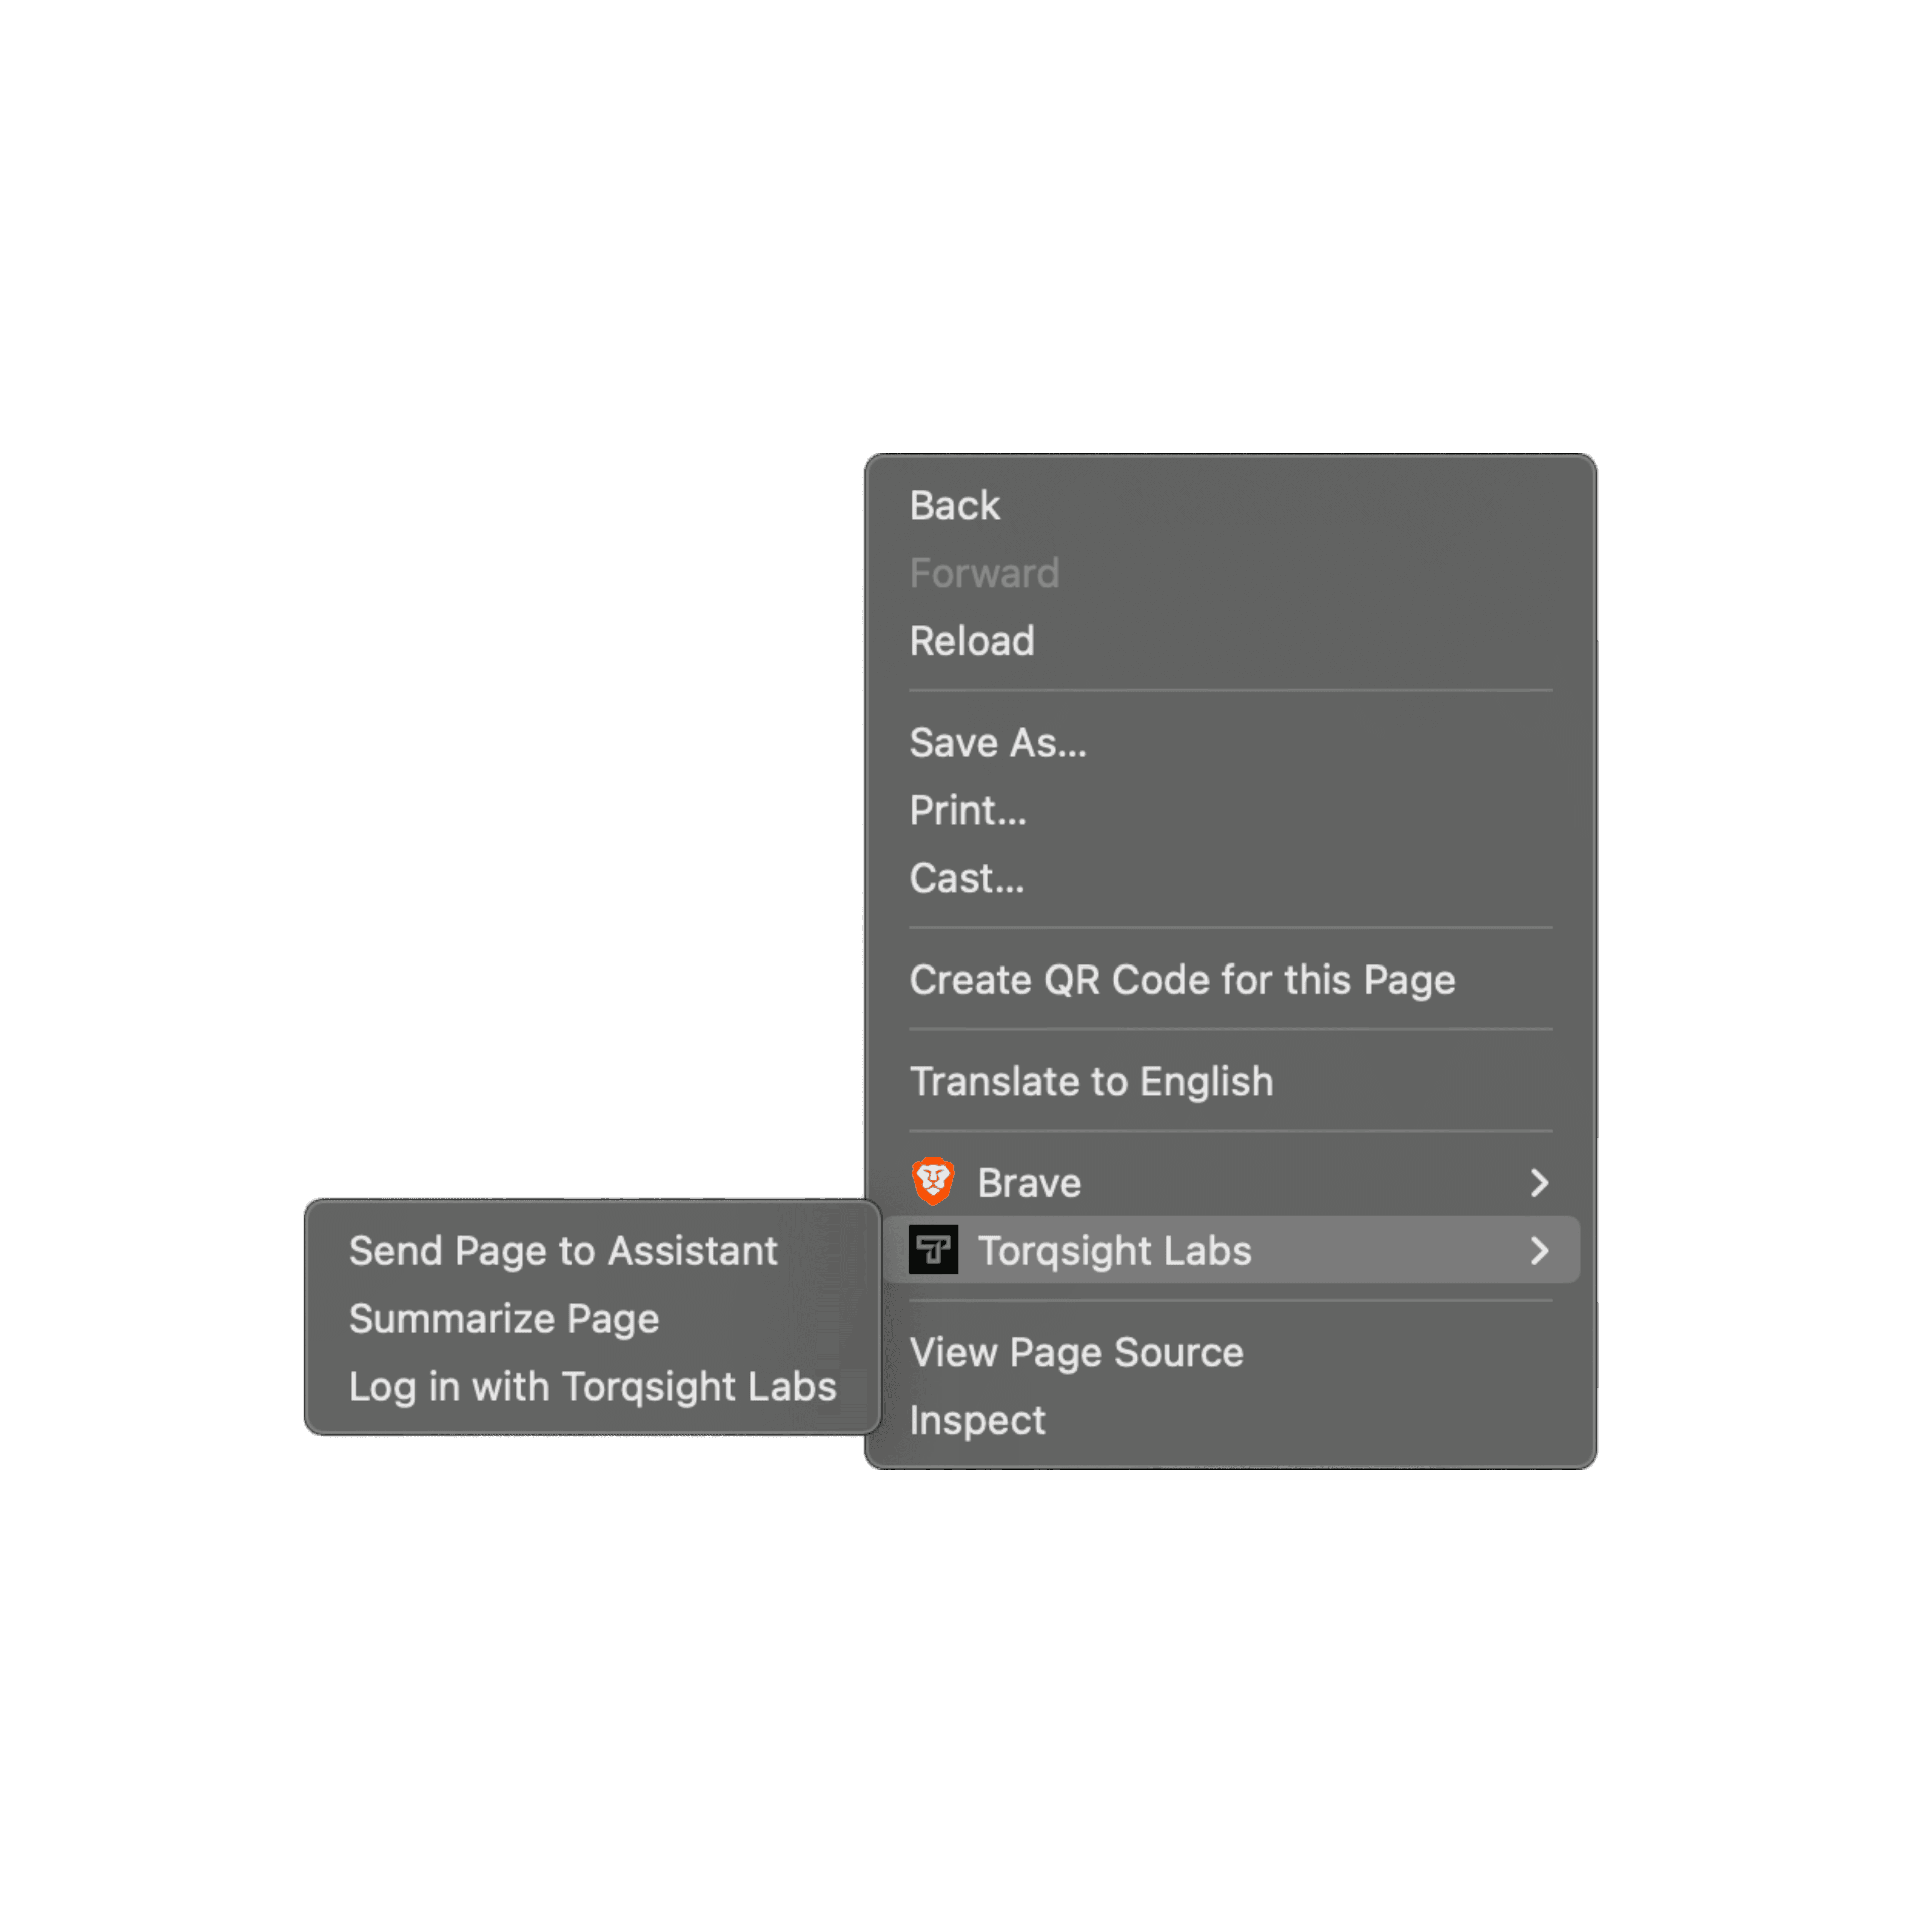The width and height of the screenshot is (1932, 1932).
Task: Choose Translate to English
Action: [x=1231, y=1081]
